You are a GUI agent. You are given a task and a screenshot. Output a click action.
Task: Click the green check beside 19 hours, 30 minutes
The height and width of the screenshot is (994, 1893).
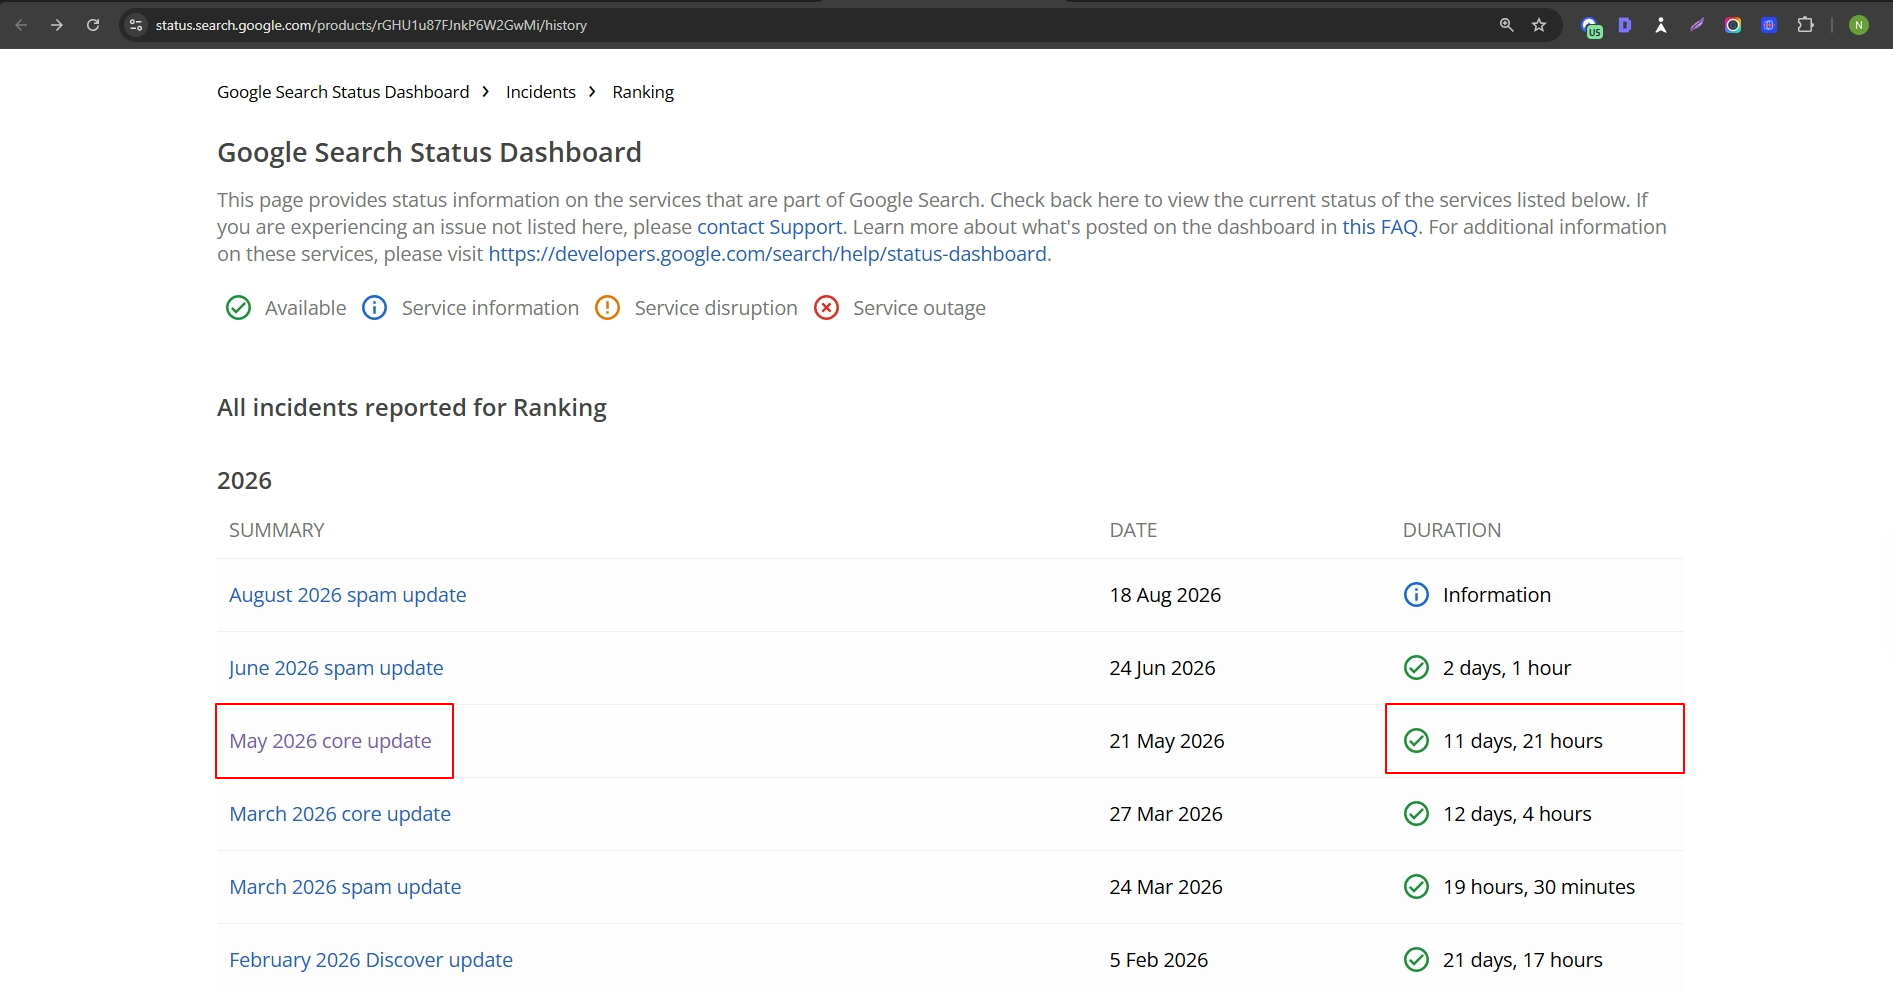(x=1416, y=887)
